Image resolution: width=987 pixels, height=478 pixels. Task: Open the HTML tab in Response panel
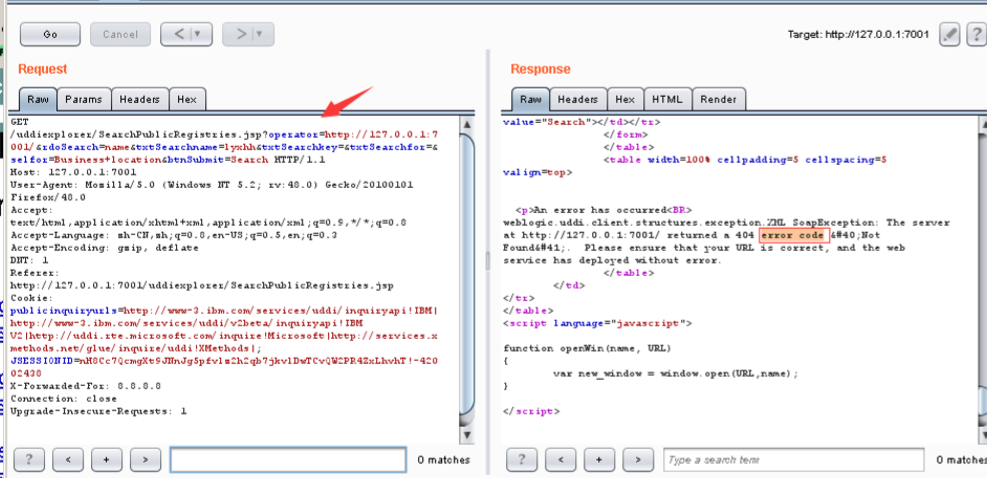(x=667, y=100)
